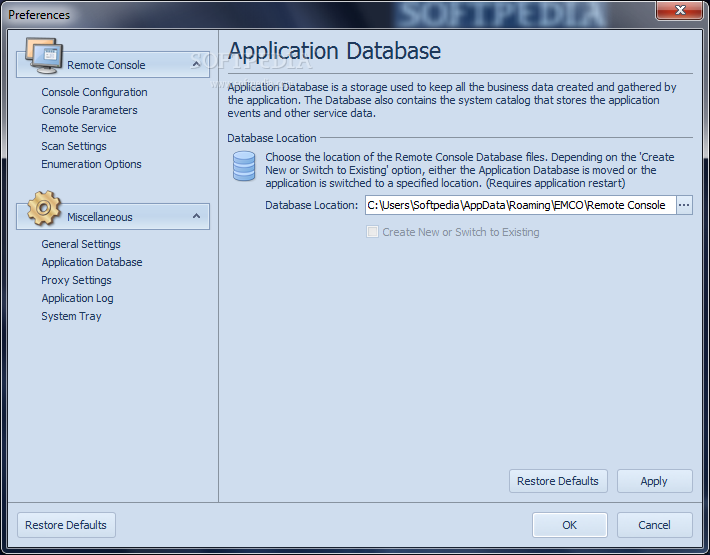Toggle Create New or Switch to Existing checkbox
Screen dimensions: 710x555
372,232
